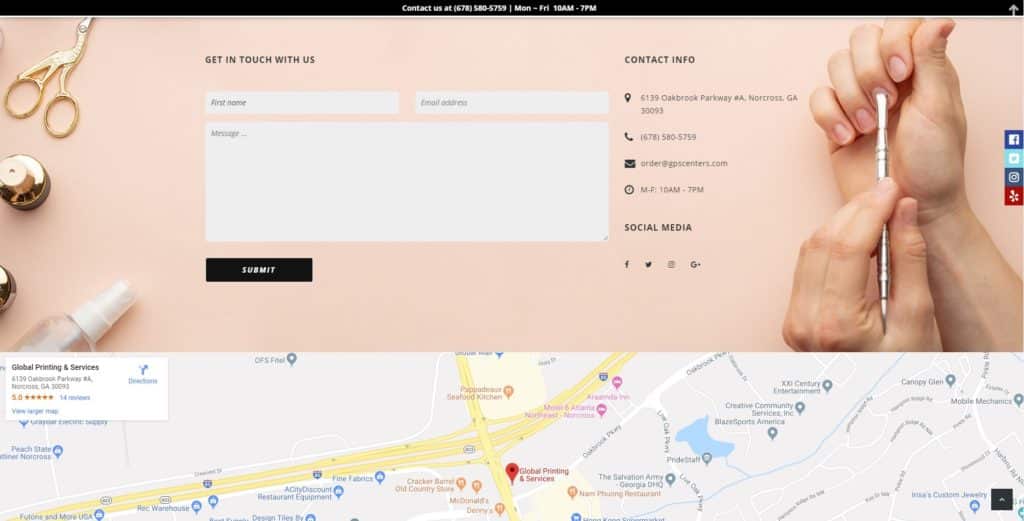1024x521 pixels.
Task: Click order@gpscenters.com email address
Action: tap(684, 163)
